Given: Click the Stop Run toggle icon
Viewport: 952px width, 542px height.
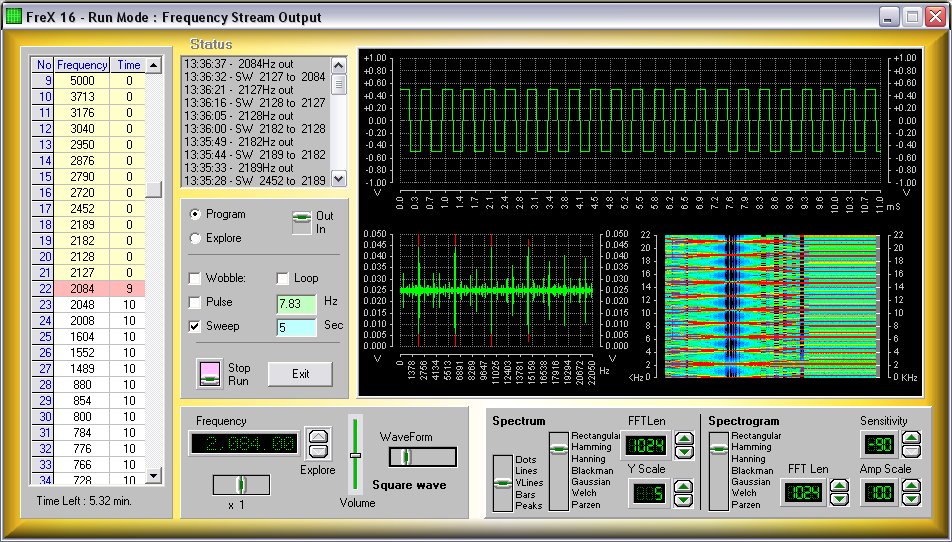Looking at the screenshot, I should (210, 373).
